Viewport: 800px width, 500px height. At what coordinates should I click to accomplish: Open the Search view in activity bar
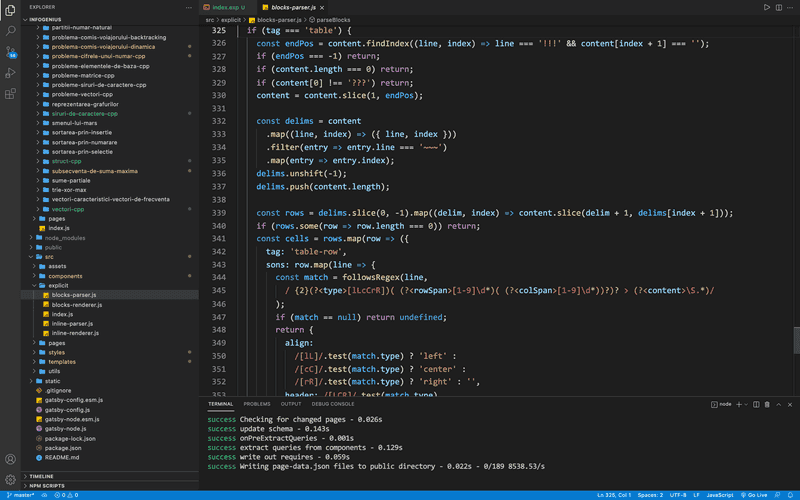pos(11,31)
